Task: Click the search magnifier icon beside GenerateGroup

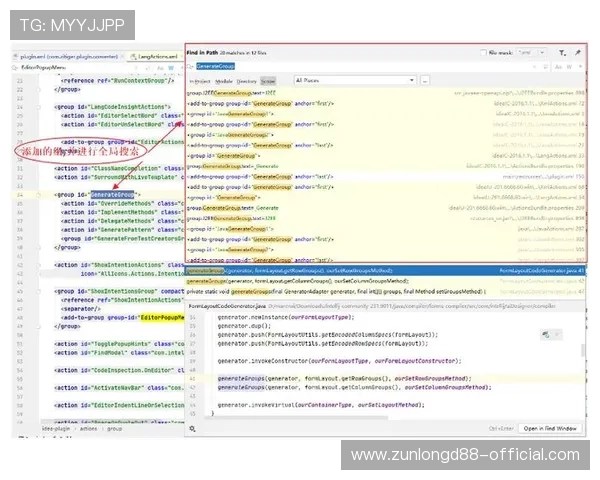Action: (190, 65)
